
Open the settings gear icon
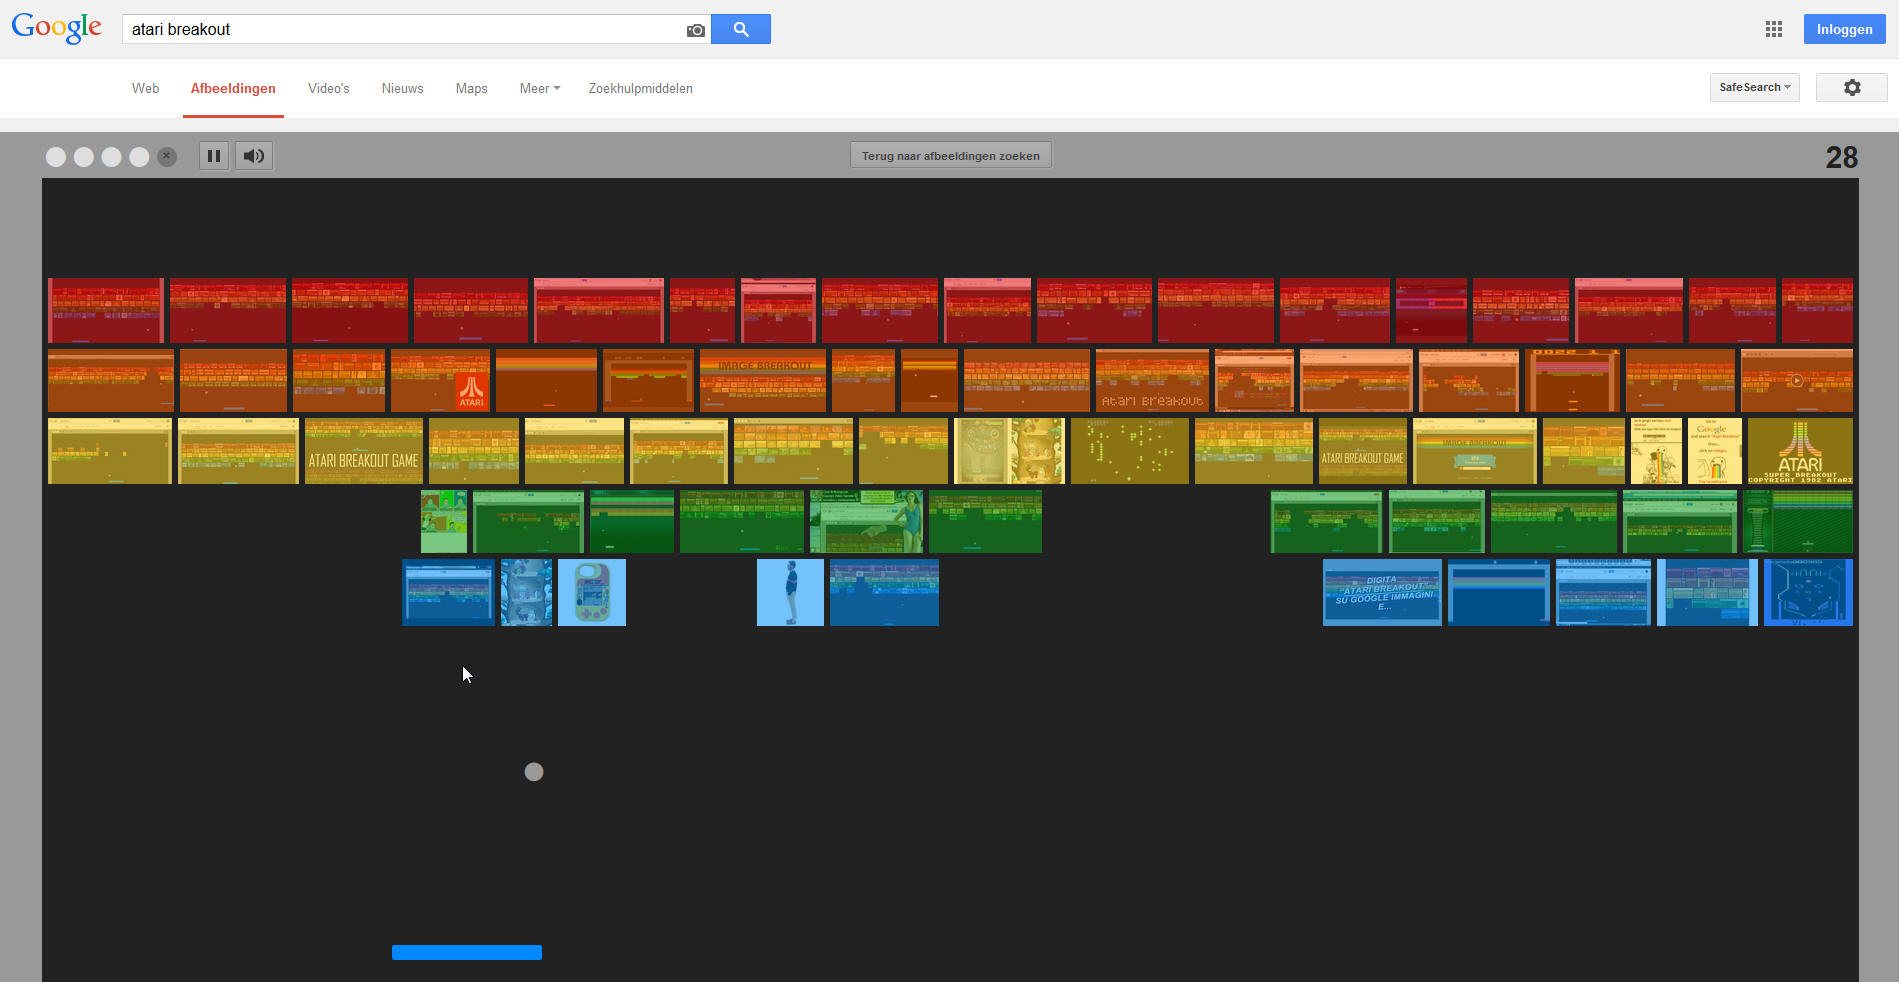pos(1852,88)
